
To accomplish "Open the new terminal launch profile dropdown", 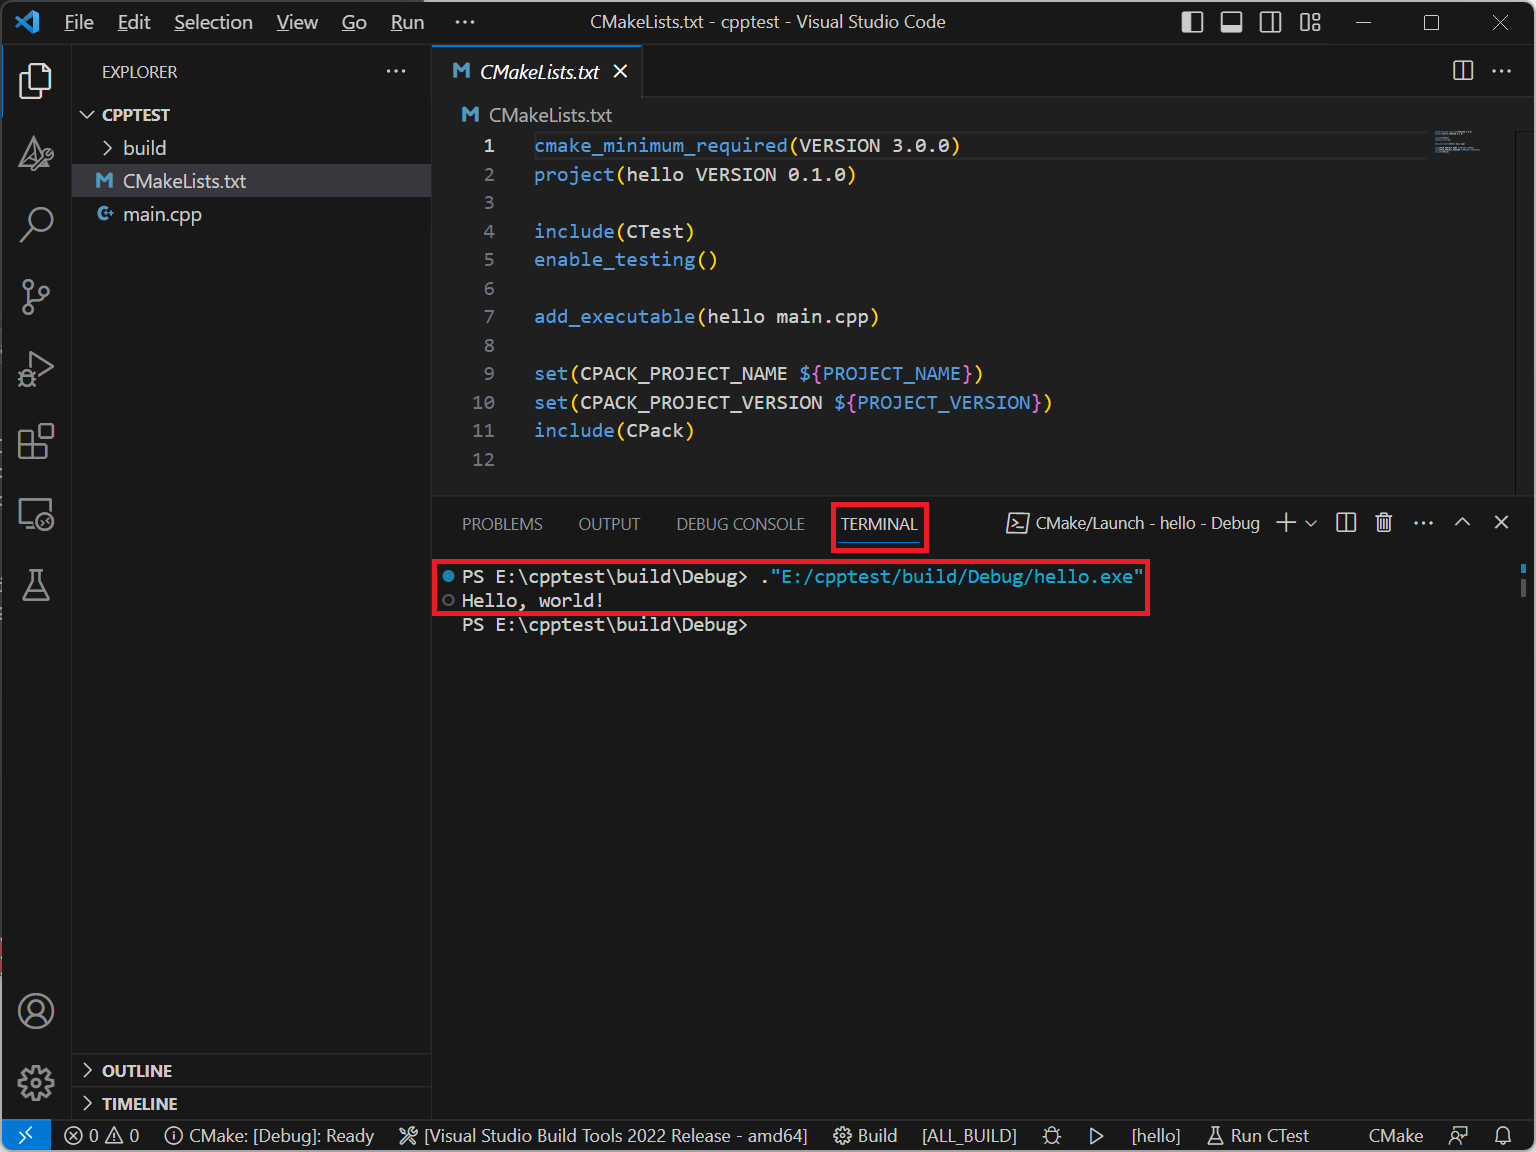I will point(1311,523).
